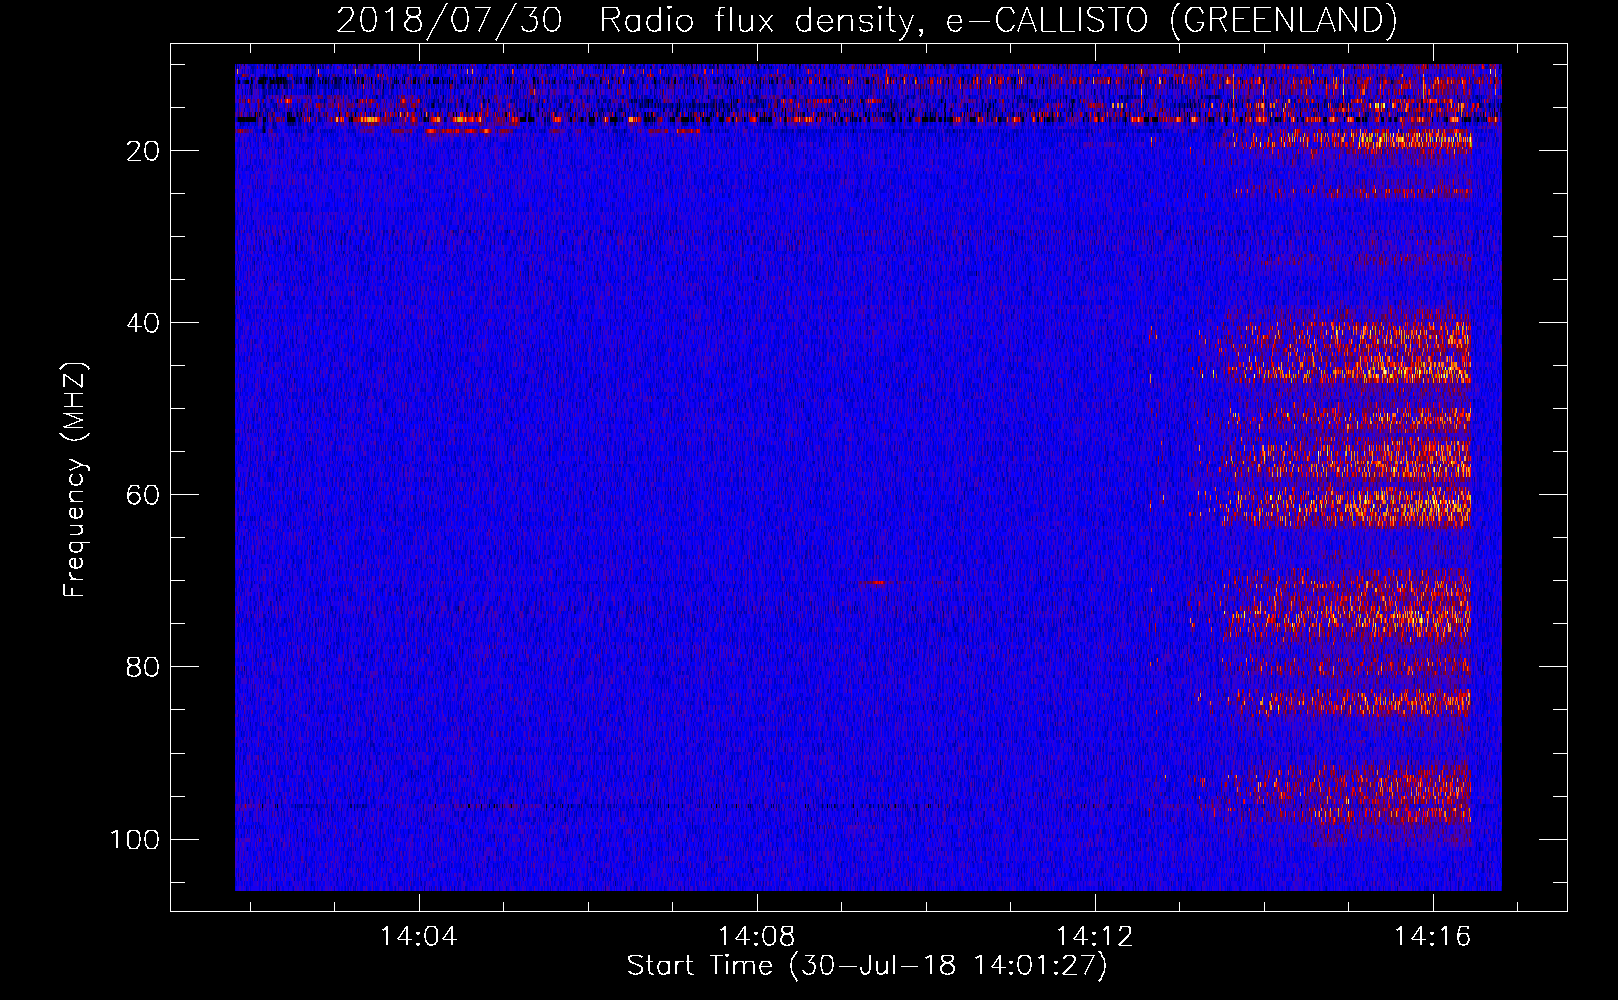The image size is (1618, 1000).
Task: Click the 14:16 time tick label
Action: point(1433,936)
